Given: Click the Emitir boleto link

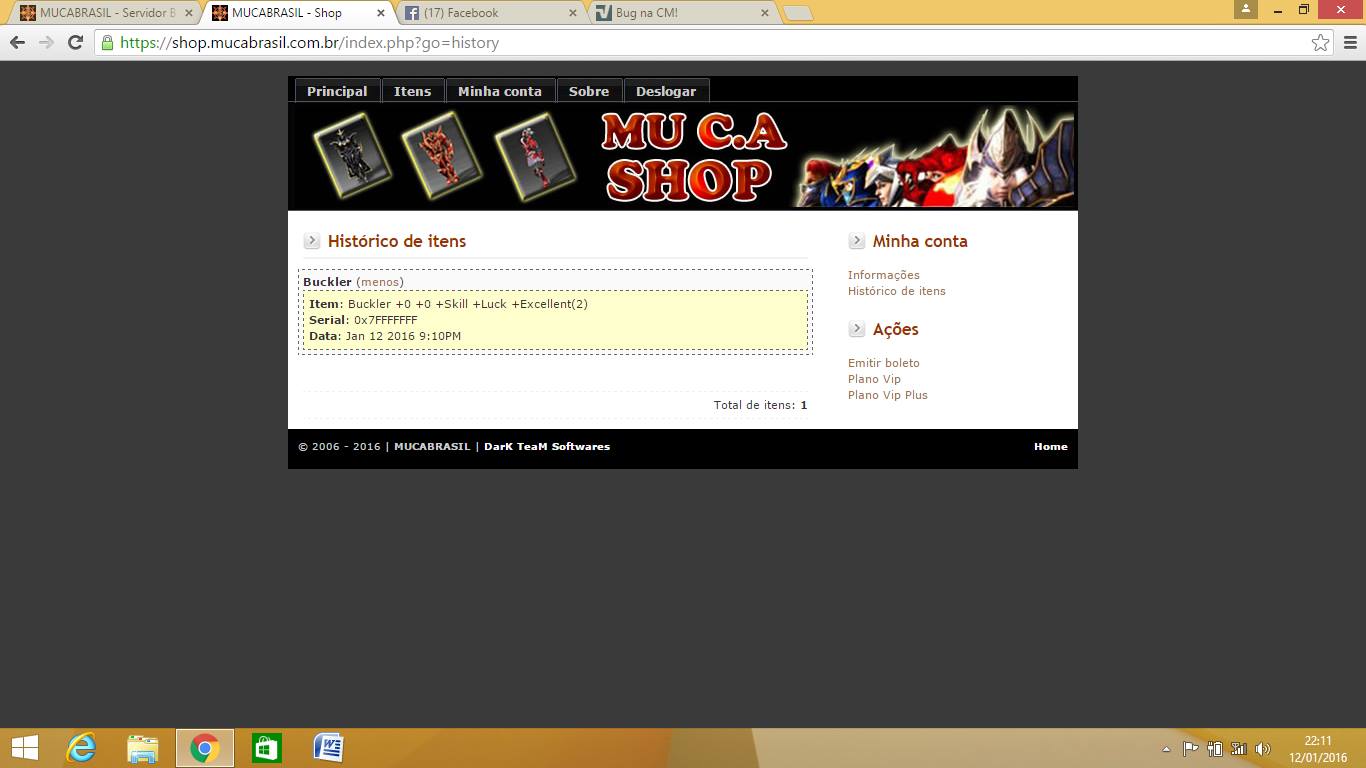Looking at the screenshot, I should [883, 363].
